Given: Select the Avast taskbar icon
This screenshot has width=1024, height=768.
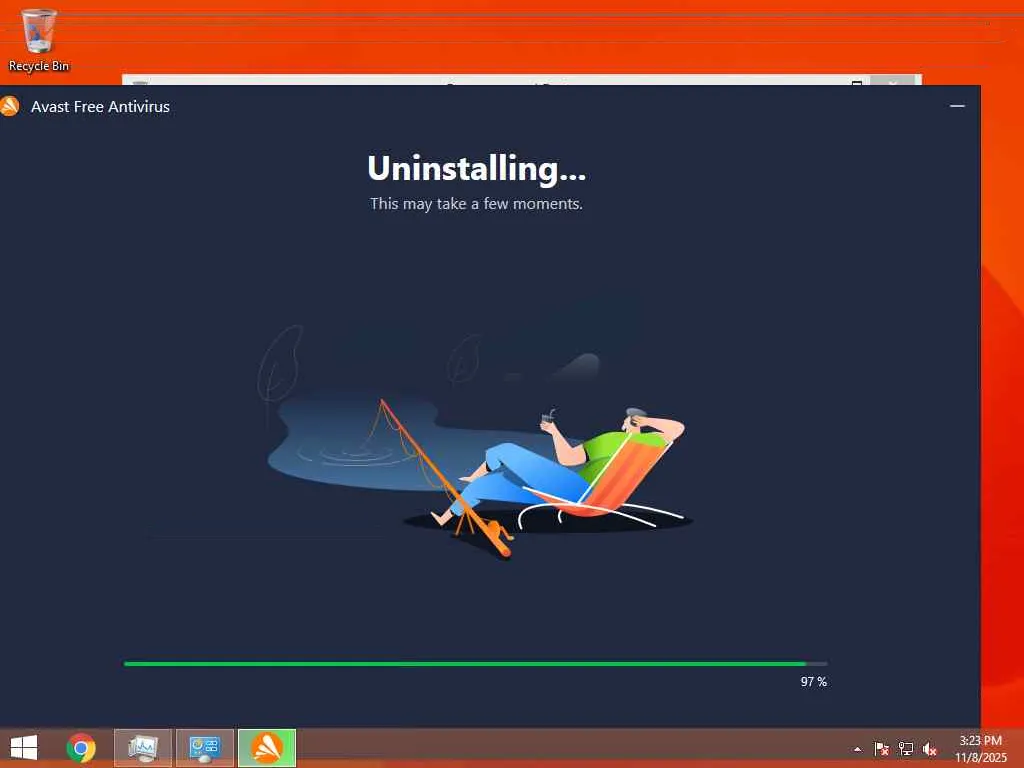Looking at the screenshot, I should point(266,748).
